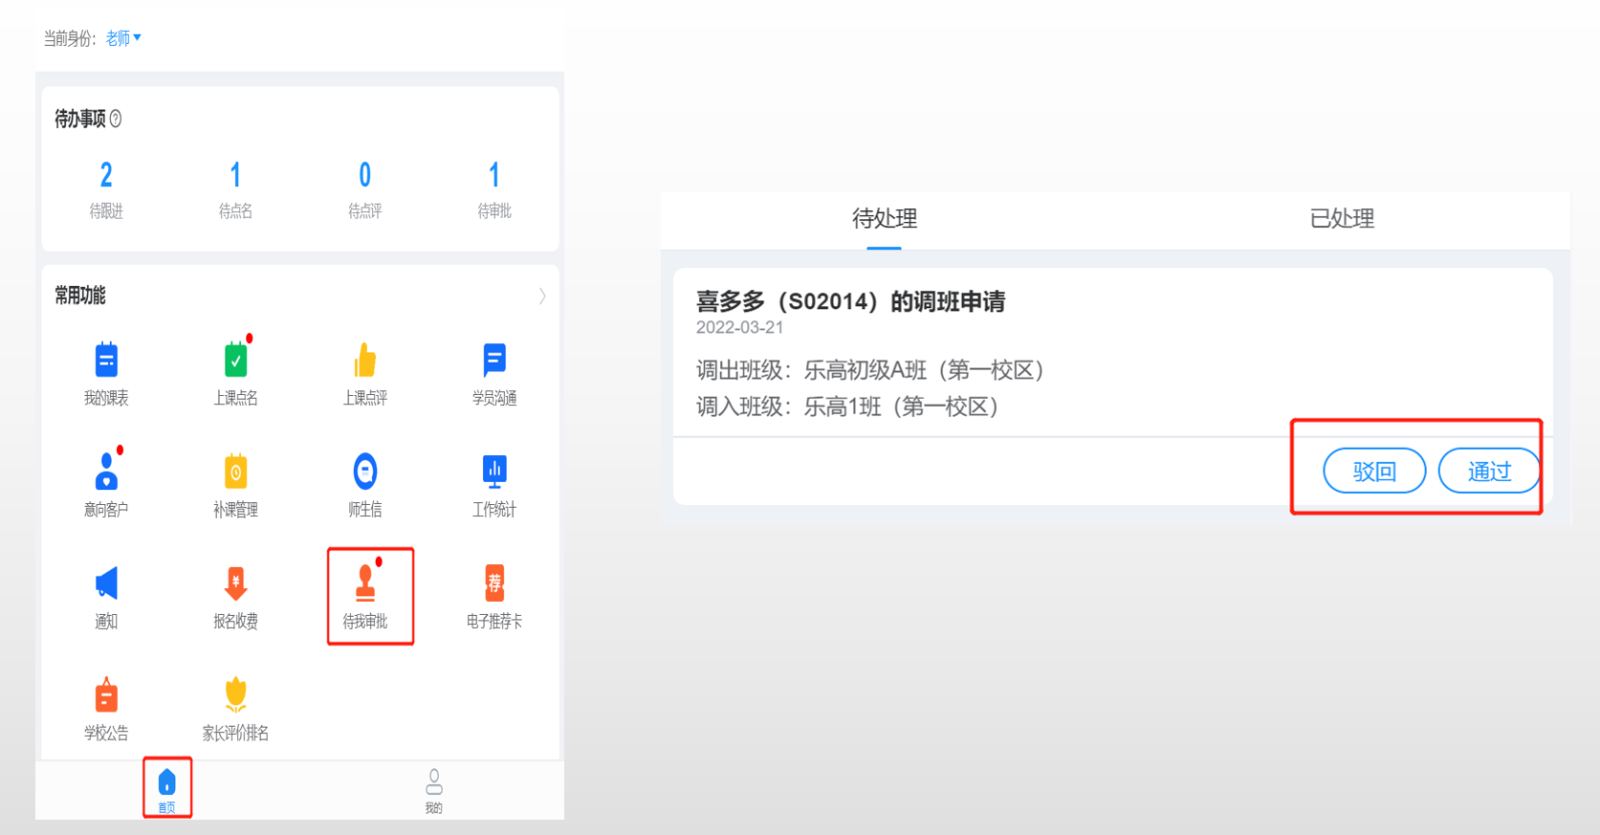This screenshot has height=835, width=1600.
Task: Open 报名收费 enrollment fee icon
Action: click(x=236, y=583)
